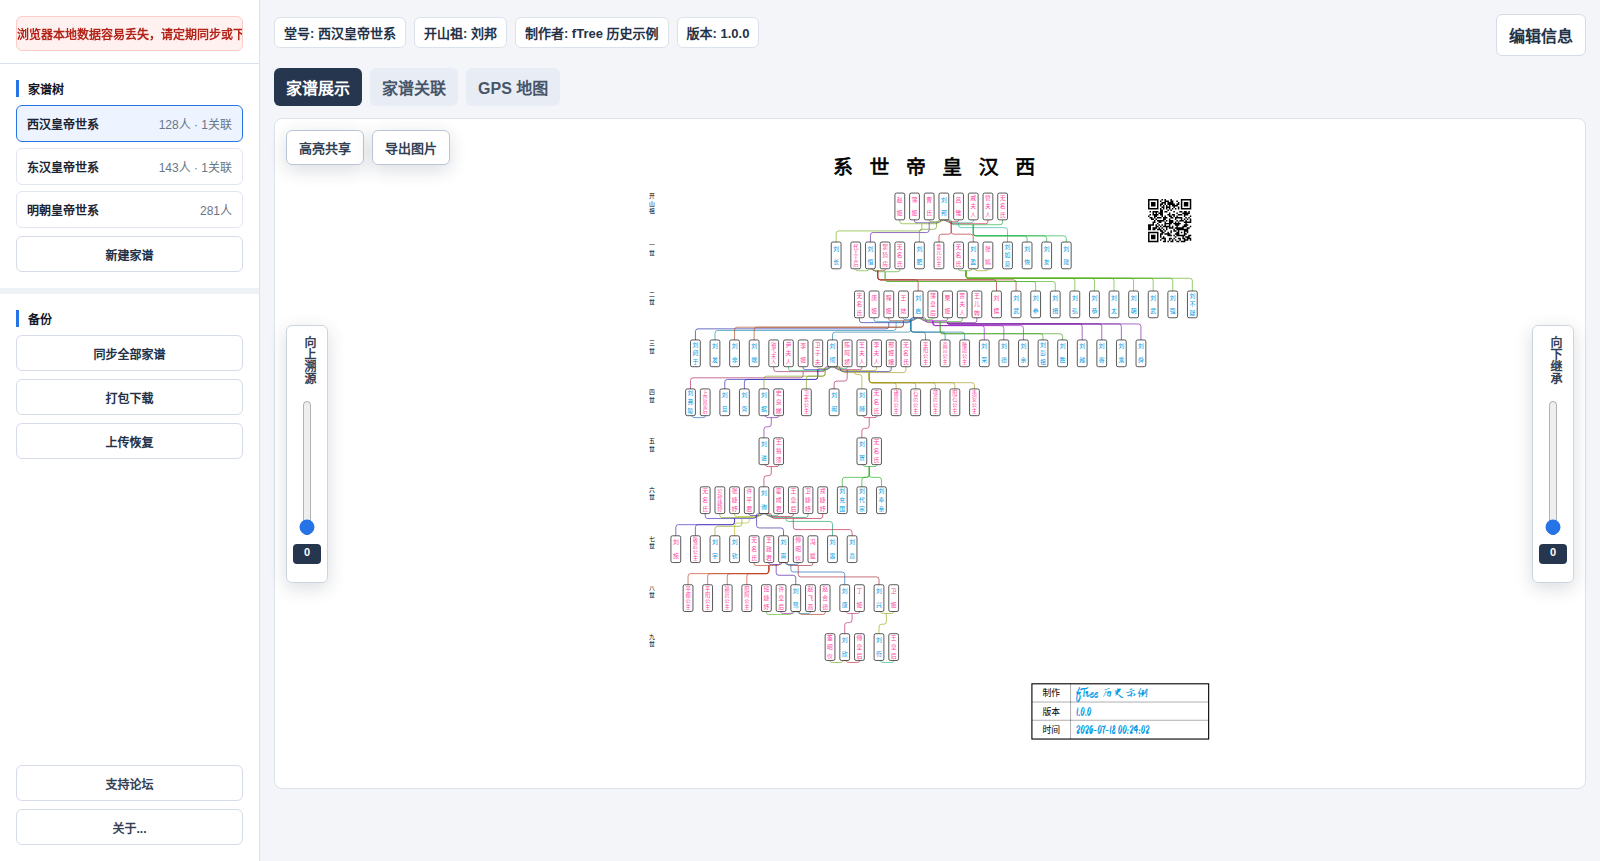This screenshot has width=1600, height=861.
Task: Click the red data-loss warning banner
Action: click(x=129, y=34)
